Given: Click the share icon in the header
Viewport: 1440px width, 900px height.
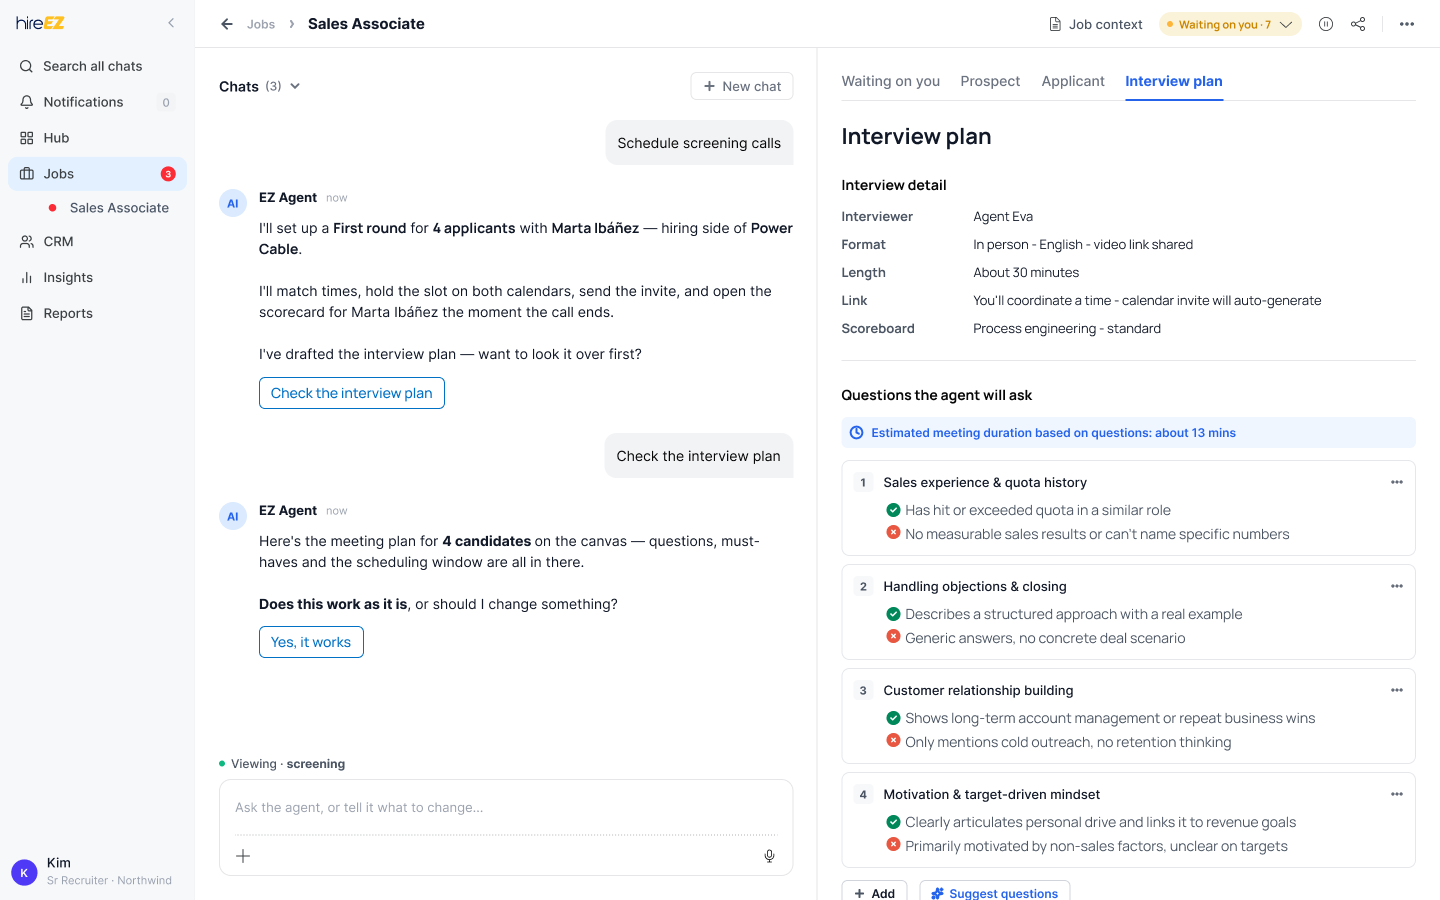Looking at the screenshot, I should pyautogui.click(x=1358, y=24).
